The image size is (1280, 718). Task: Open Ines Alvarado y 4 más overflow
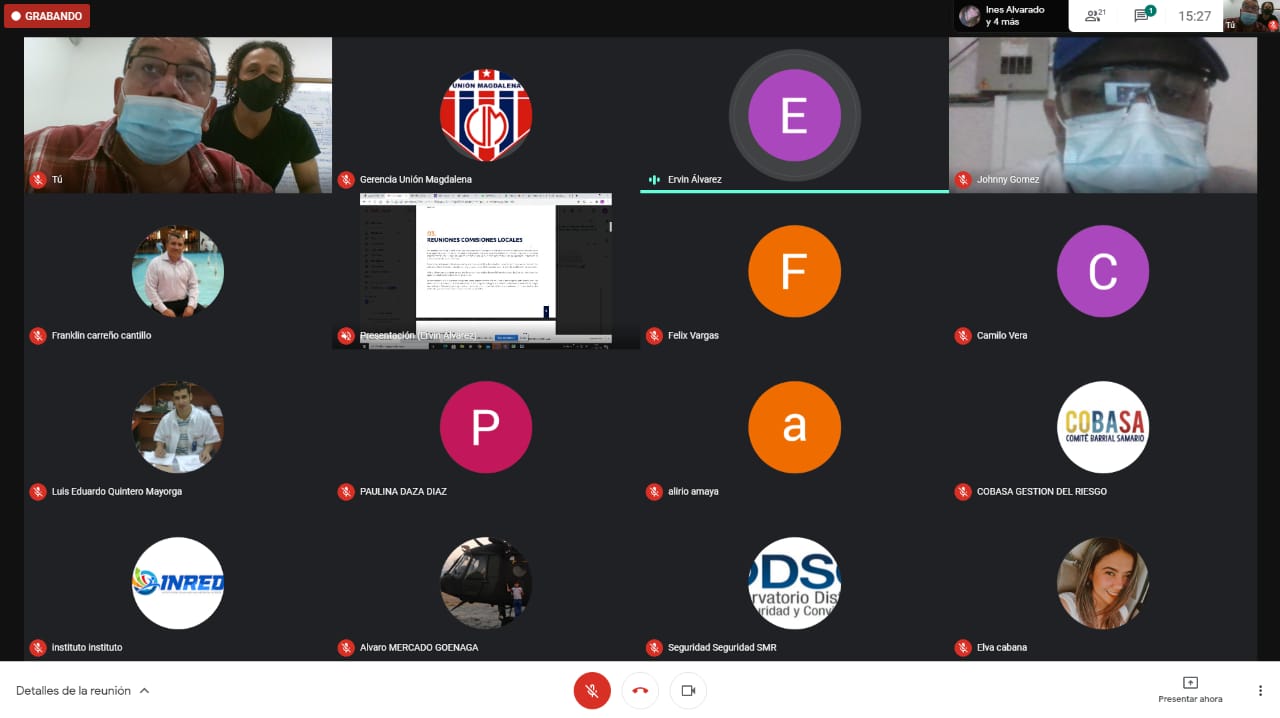point(1010,16)
